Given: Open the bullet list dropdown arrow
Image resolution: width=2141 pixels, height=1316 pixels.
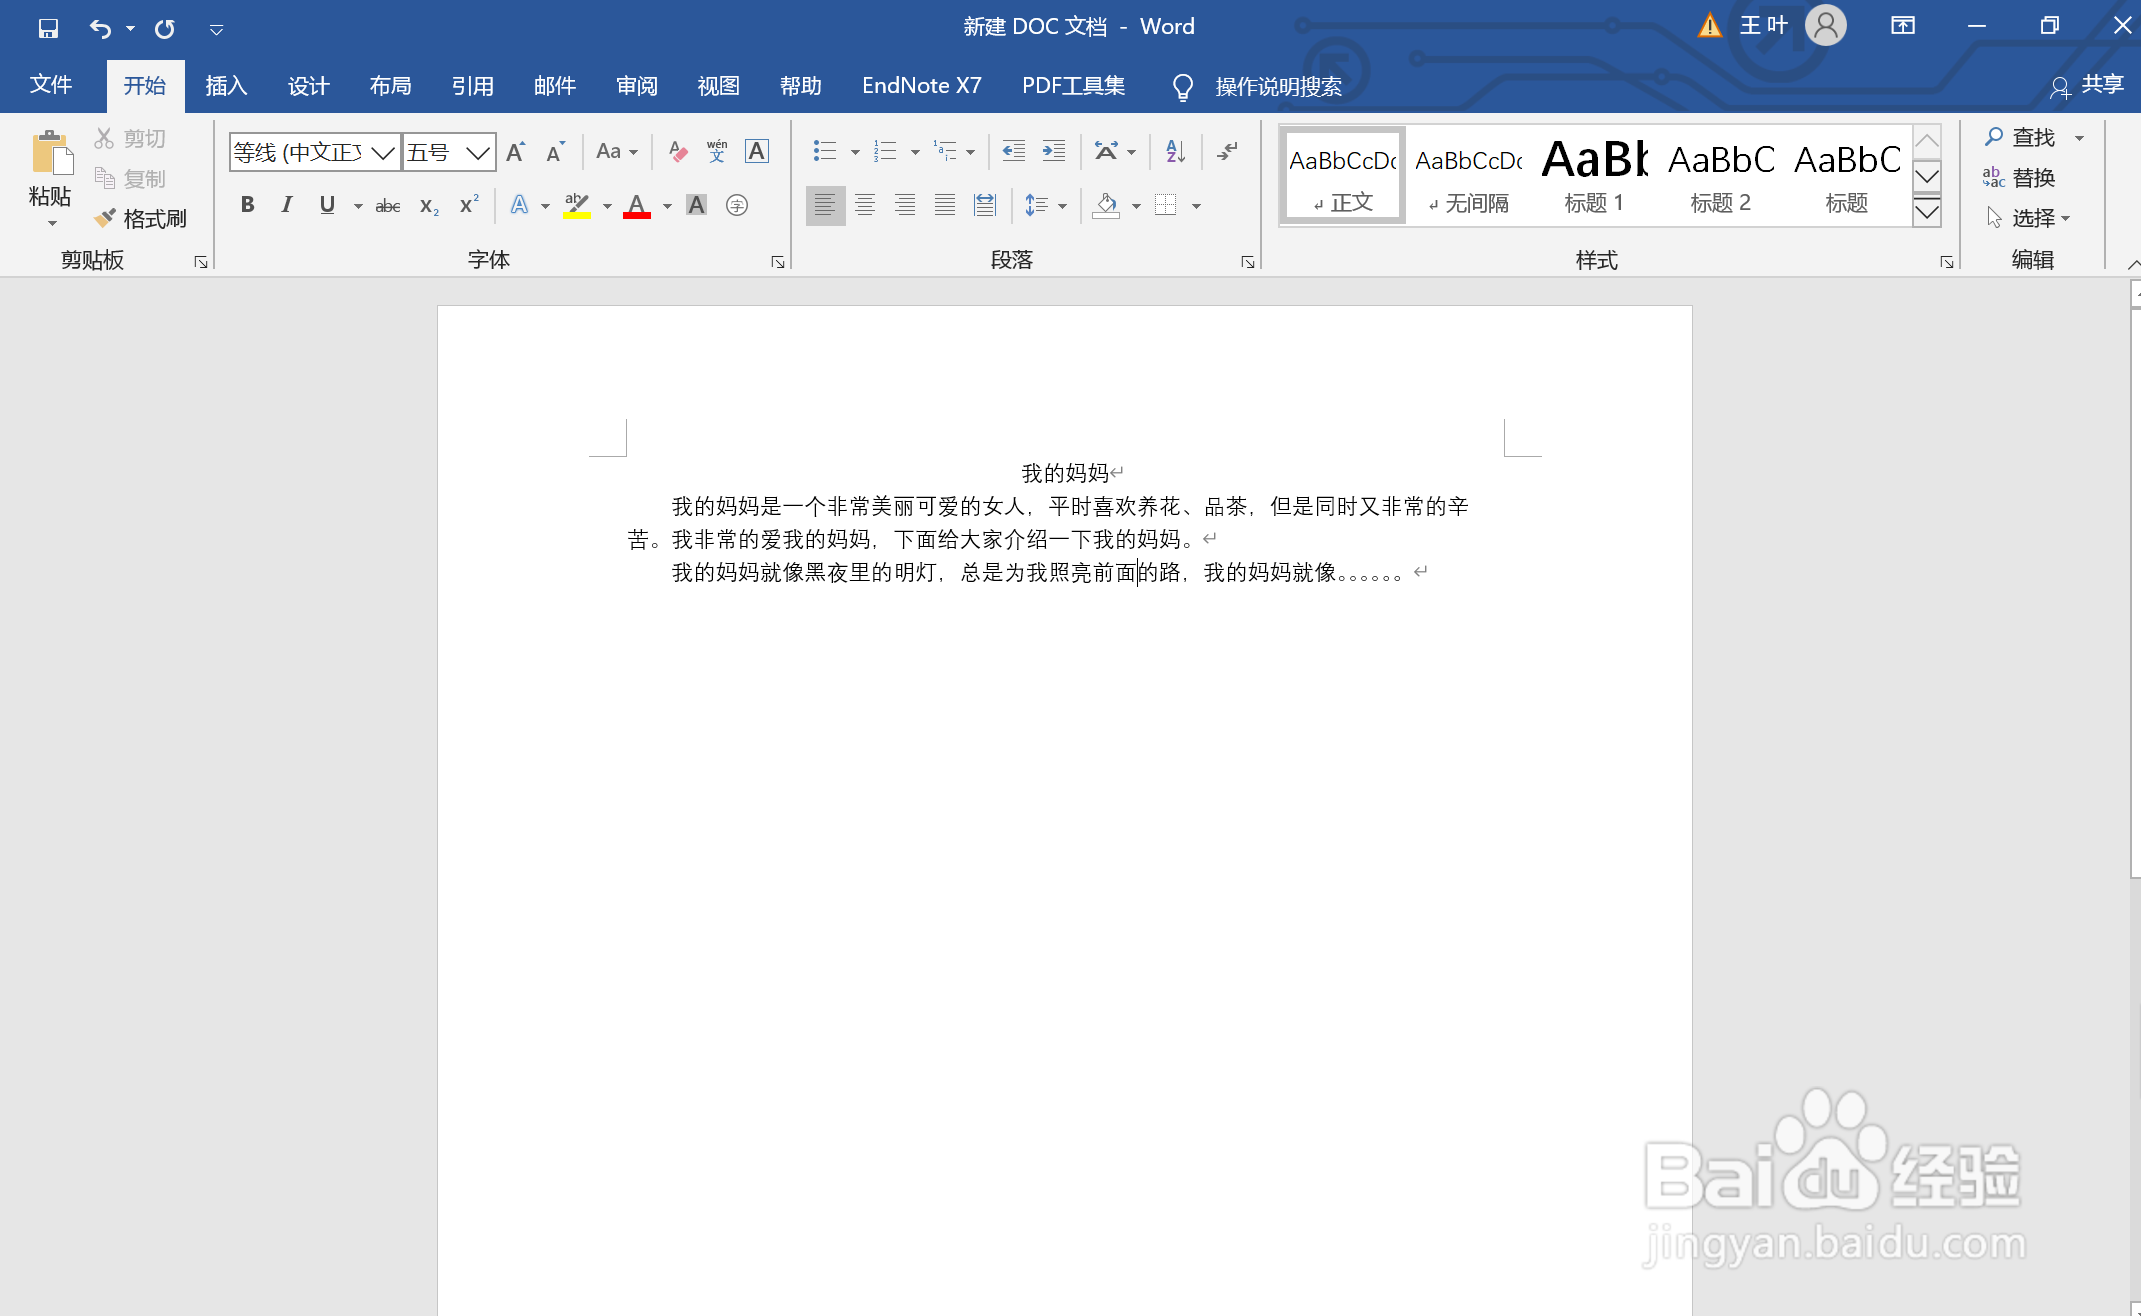Looking at the screenshot, I should [855, 151].
